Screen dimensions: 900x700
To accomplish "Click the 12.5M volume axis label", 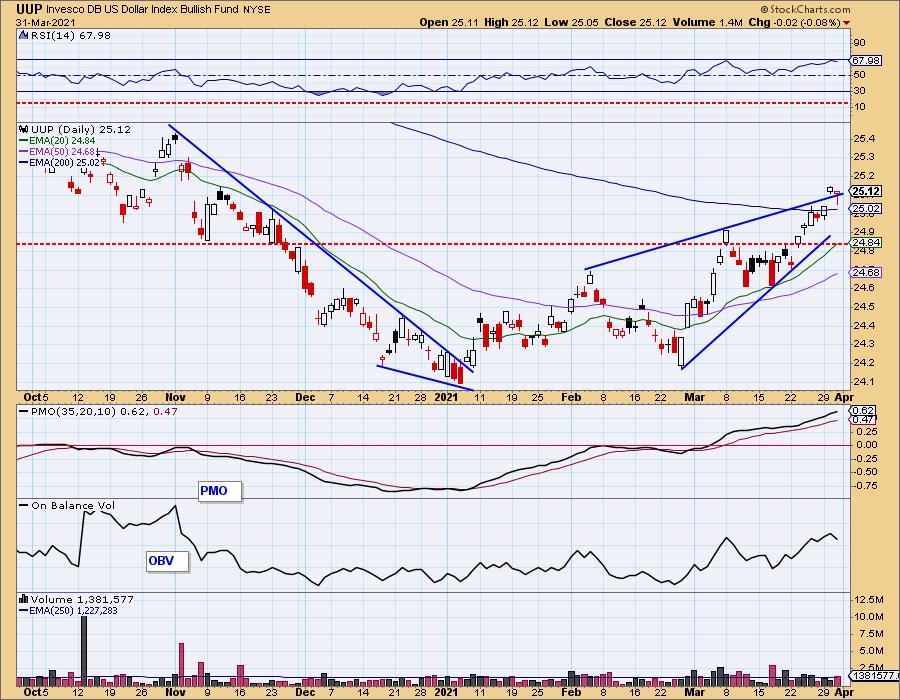I will (x=869, y=600).
